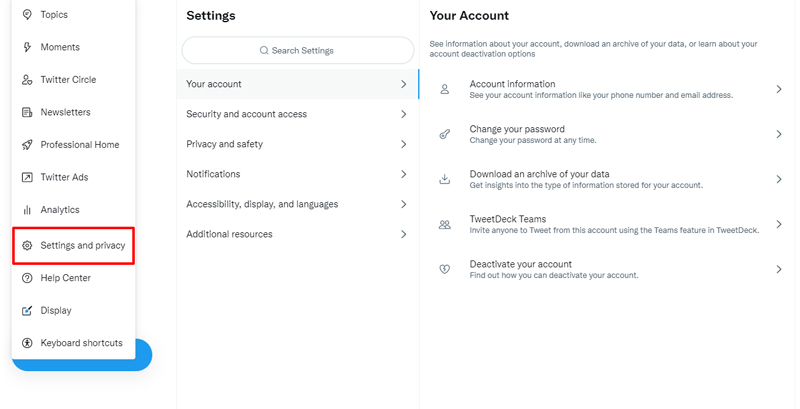Click the Settings heading text
Viewport: 800px width, 409px height.
[x=211, y=16]
